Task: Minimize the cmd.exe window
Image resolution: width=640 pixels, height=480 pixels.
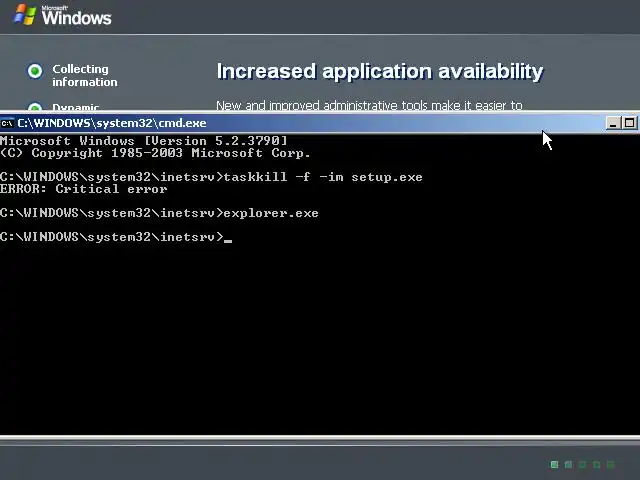Action: tap(612, 123)
